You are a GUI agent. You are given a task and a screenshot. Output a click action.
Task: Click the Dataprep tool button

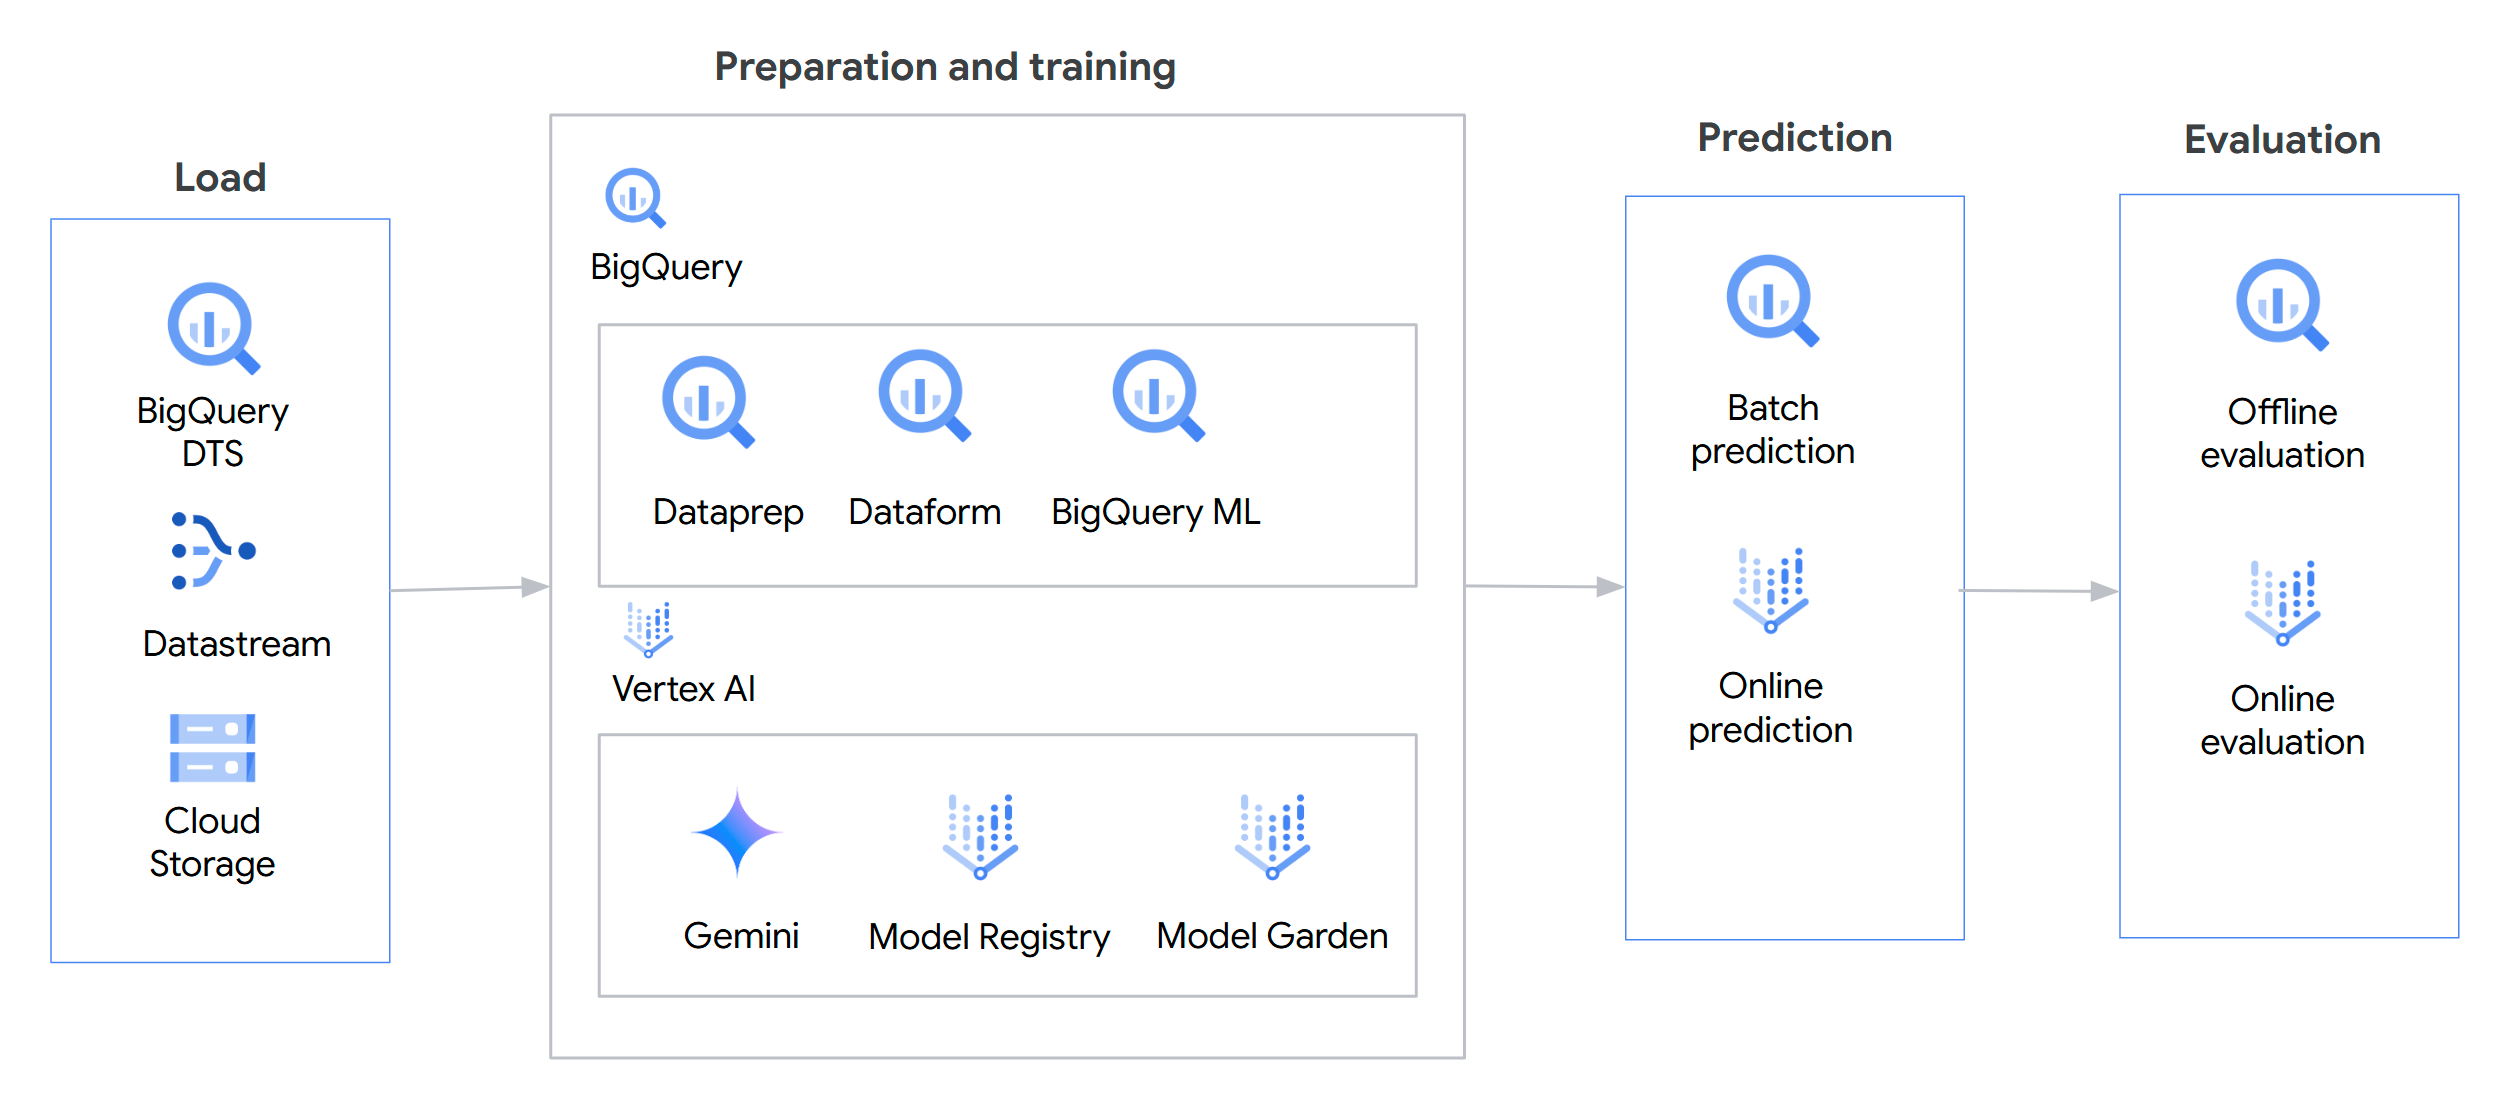(705, 399)
